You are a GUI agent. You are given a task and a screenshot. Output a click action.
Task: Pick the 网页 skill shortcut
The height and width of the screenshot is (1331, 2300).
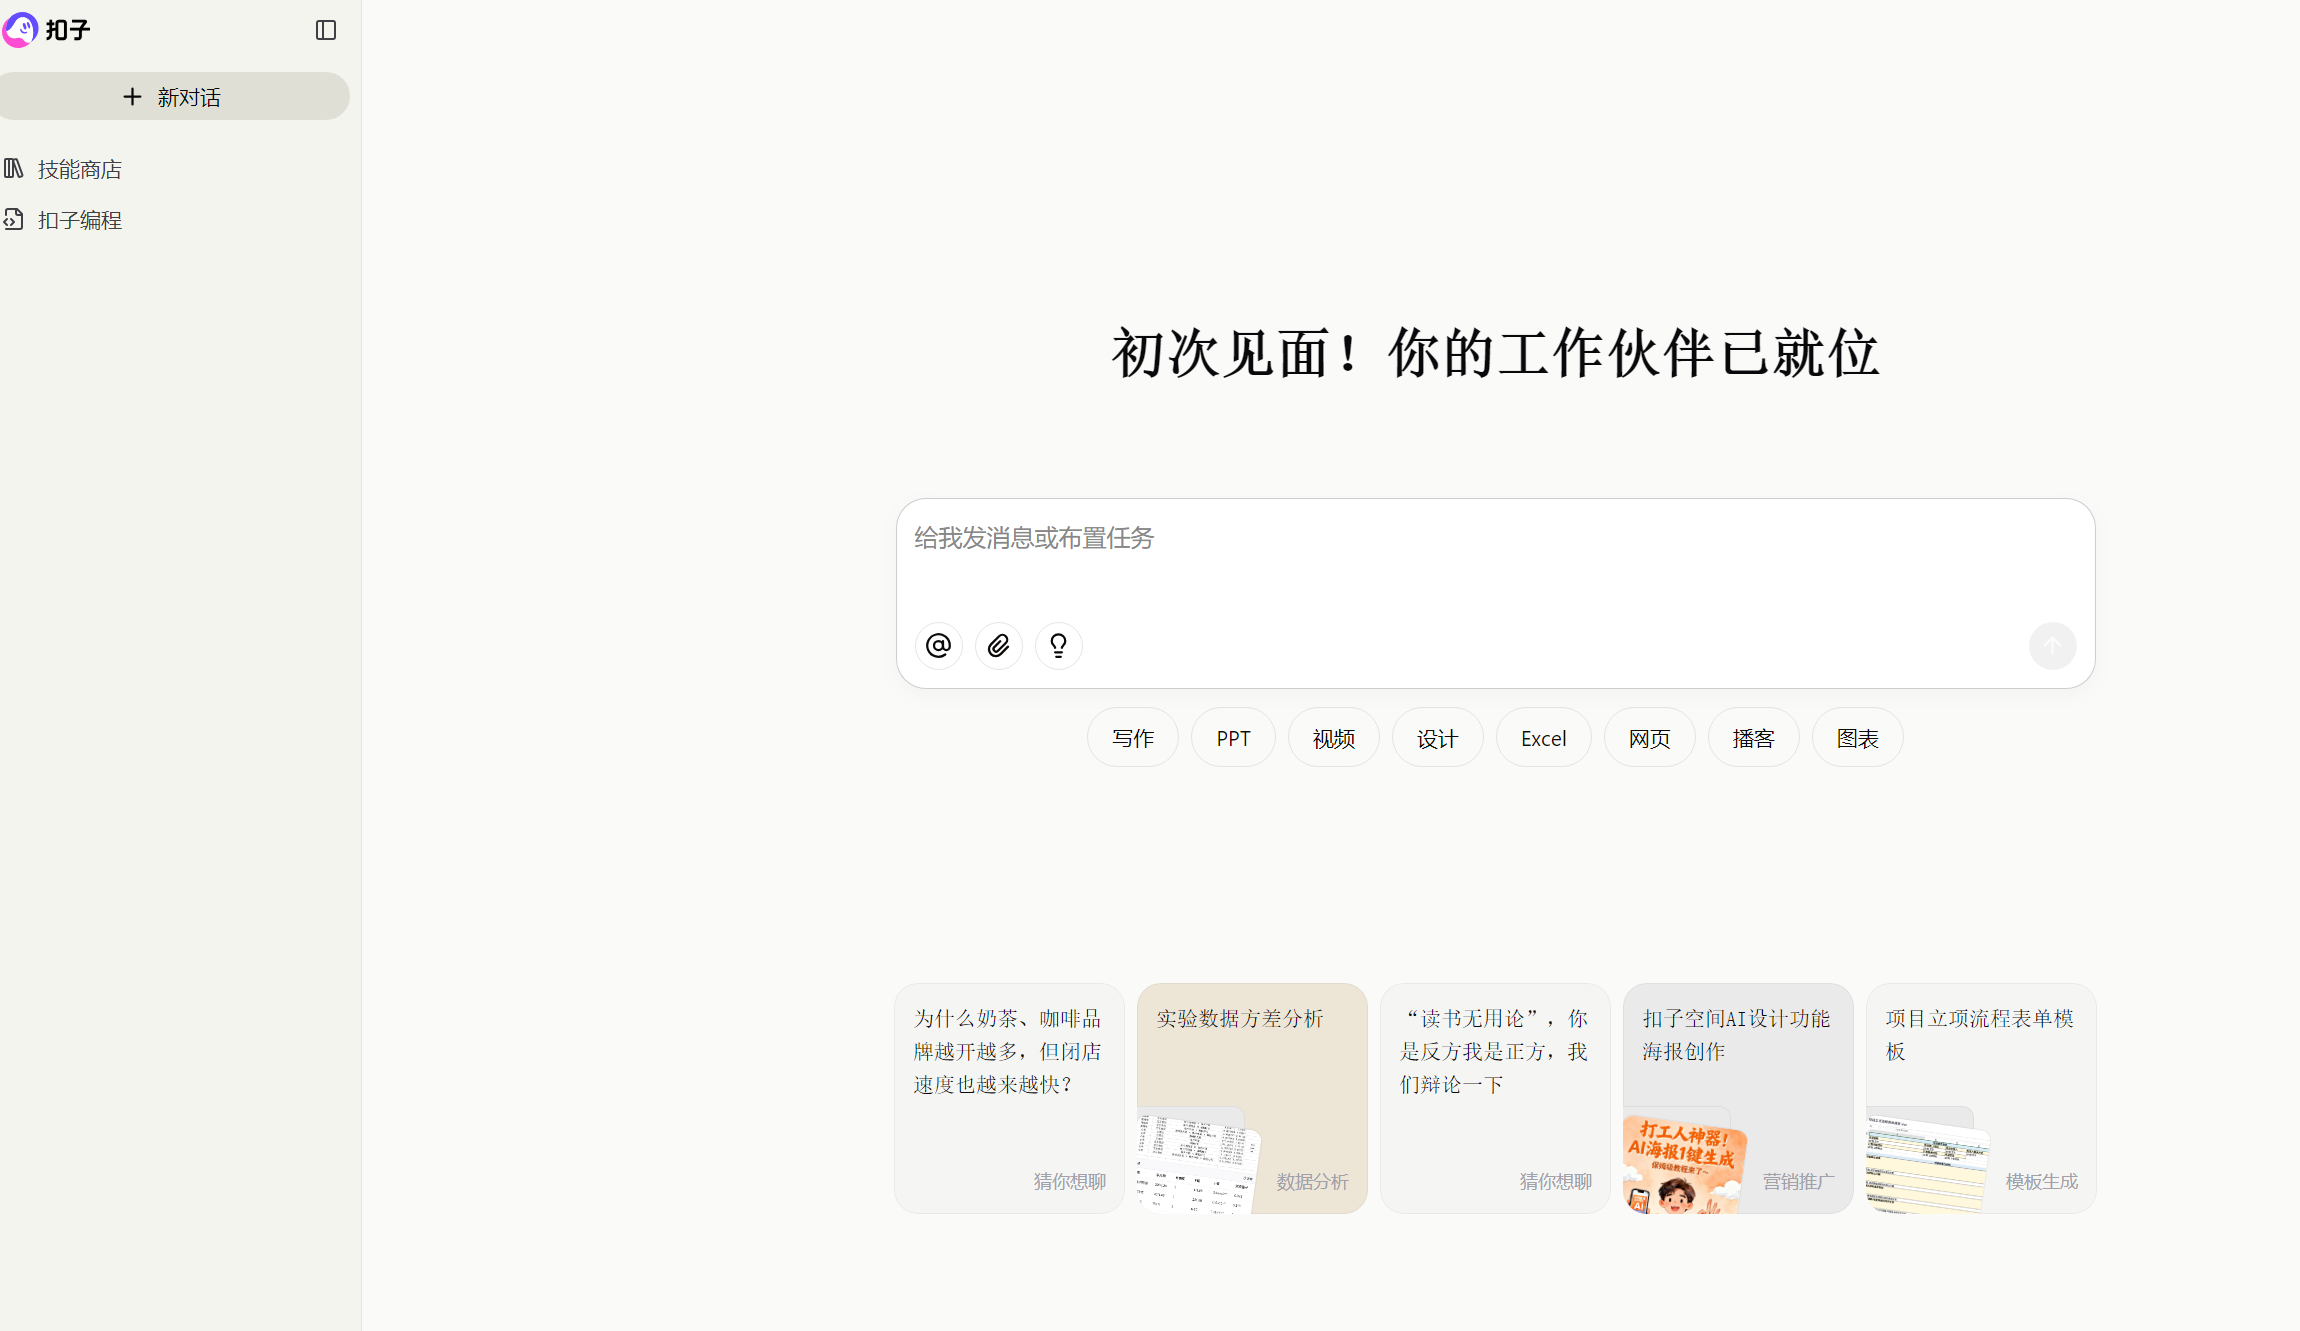(1648, 737)
